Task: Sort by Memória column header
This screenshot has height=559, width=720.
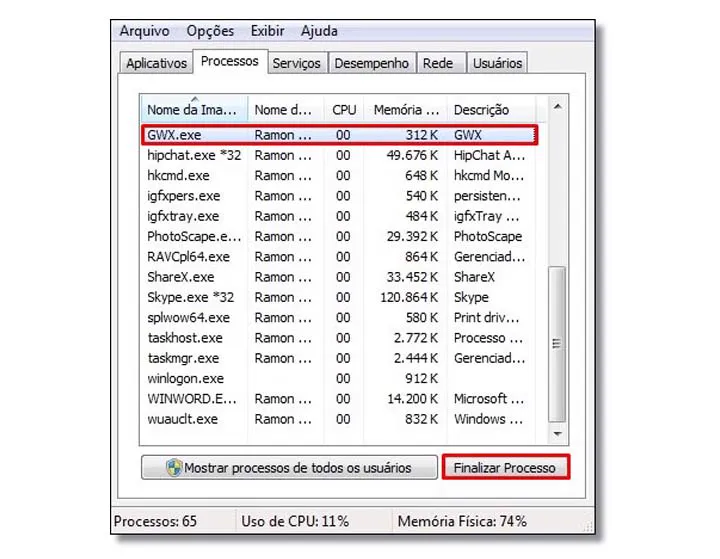Action: (x=405, y=110)
